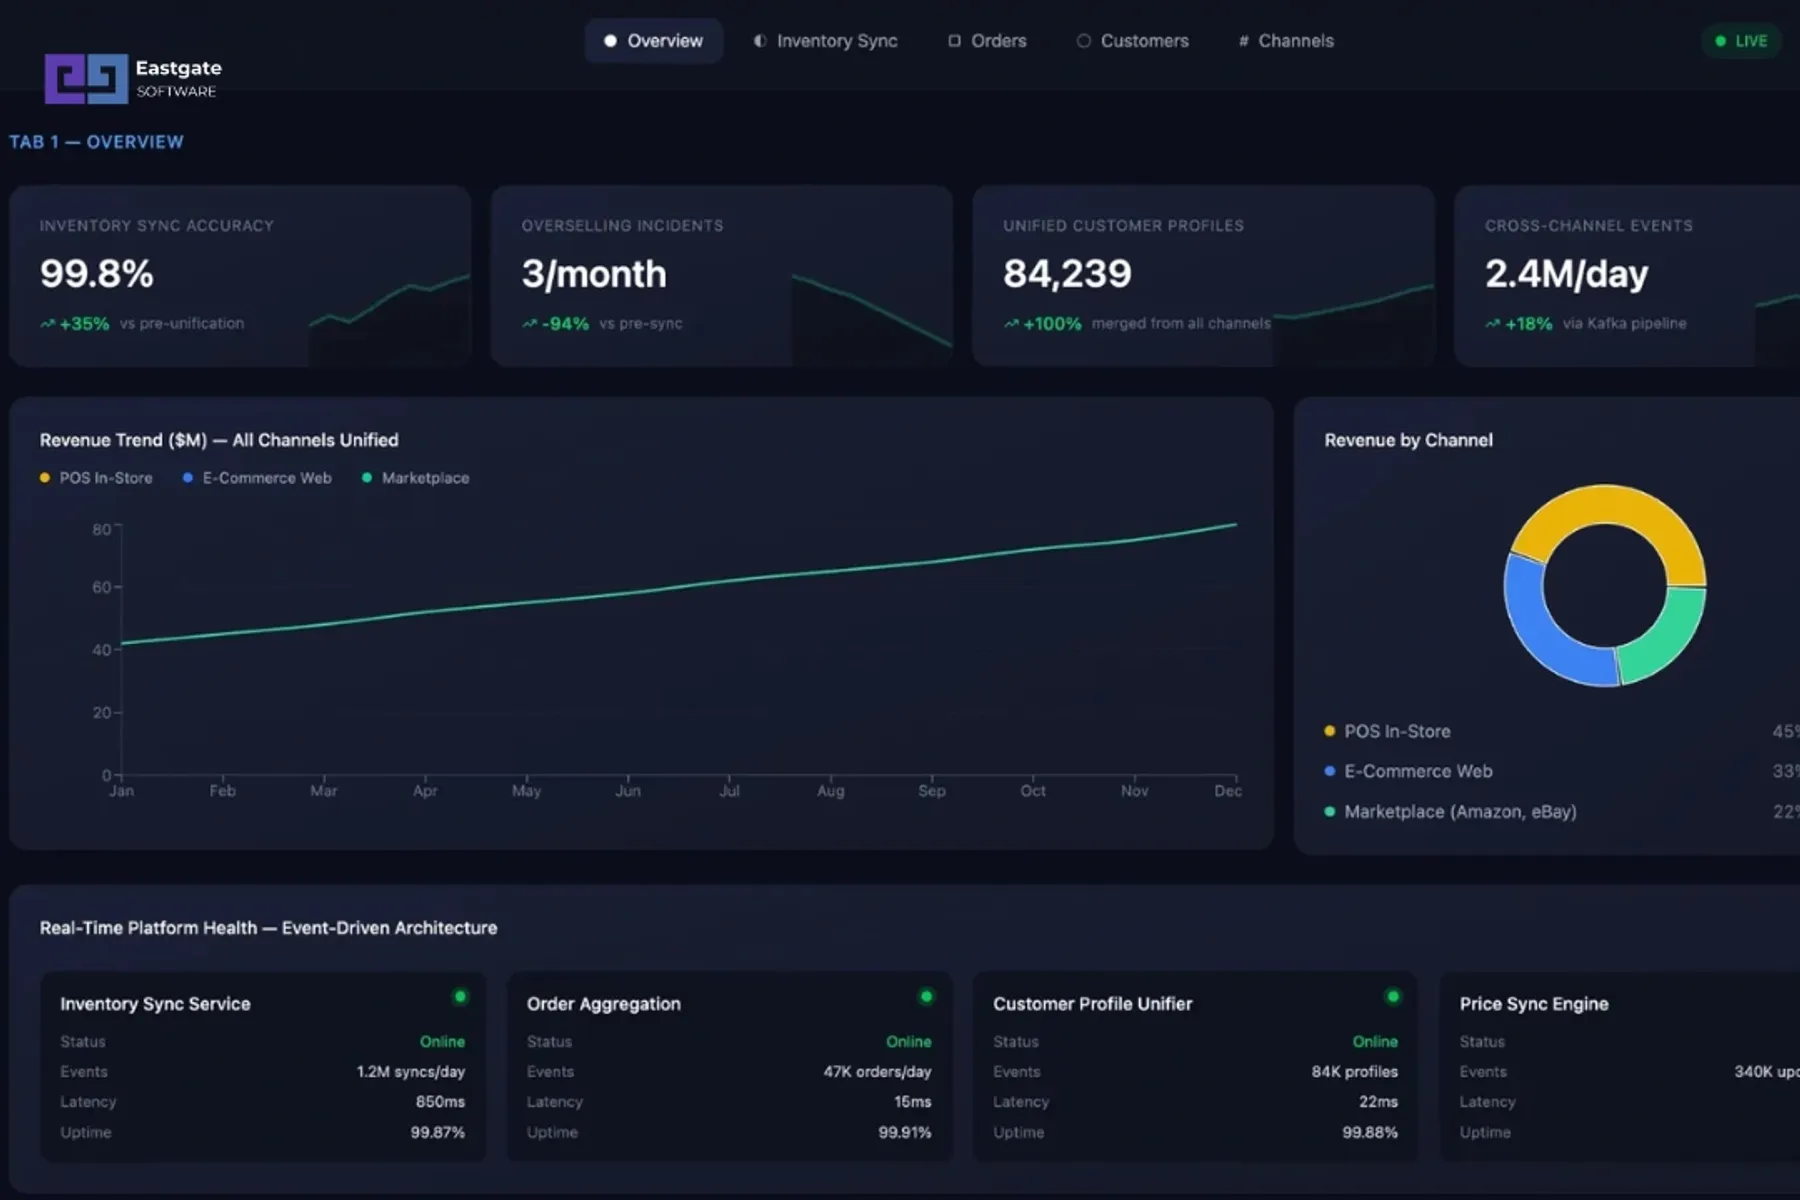This screenshot has width=1800, height=1200.
Task: Click the green status dot on Customer Profile Unifier
Action: pos(1392,996)
